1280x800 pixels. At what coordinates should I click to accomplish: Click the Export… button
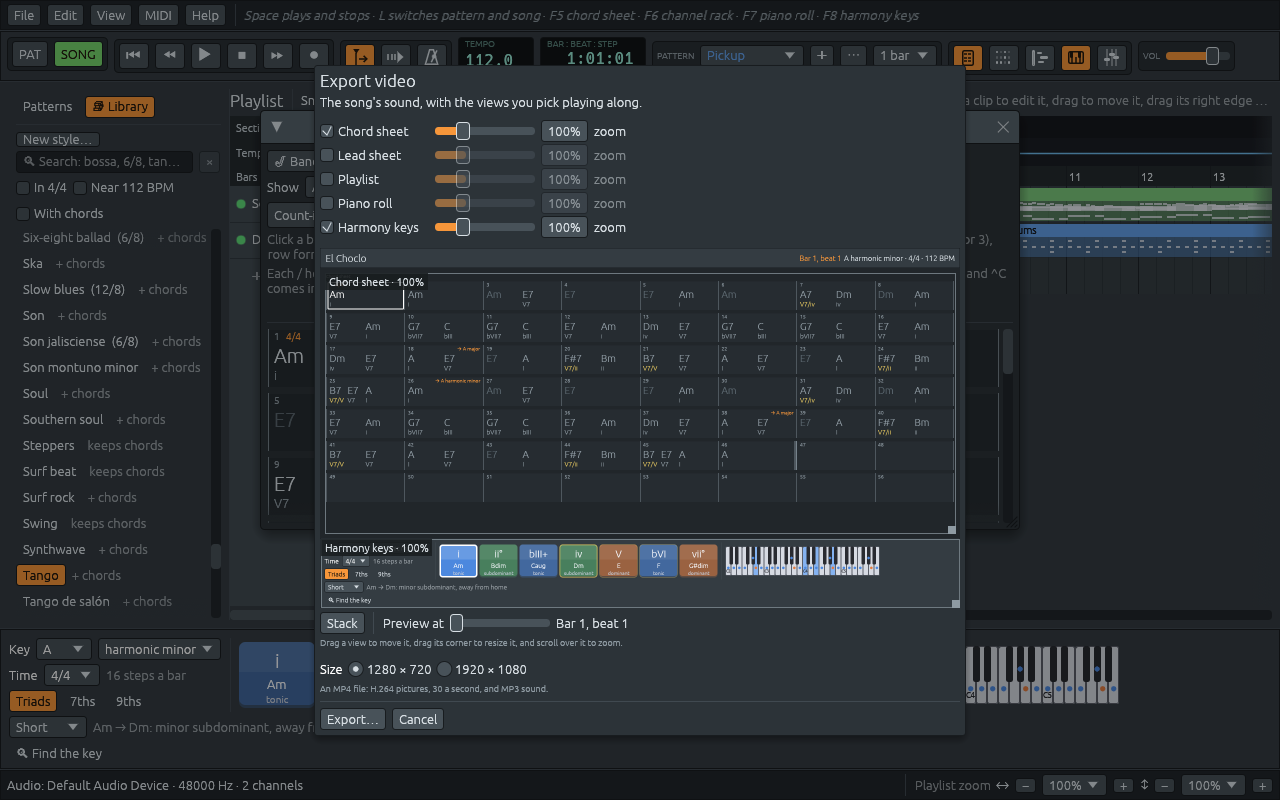(353, 719)
